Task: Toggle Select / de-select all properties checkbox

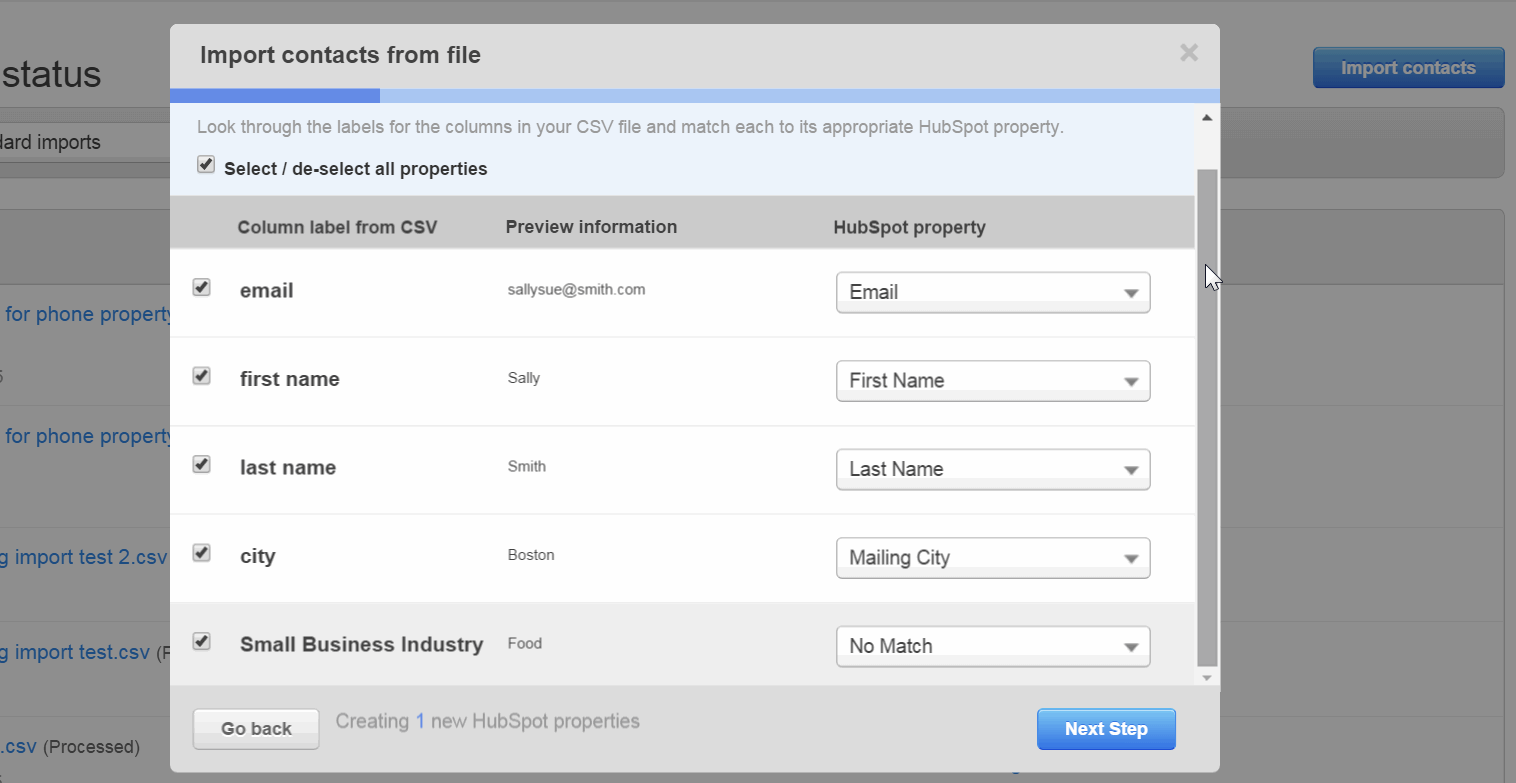Action: point(206,165)
